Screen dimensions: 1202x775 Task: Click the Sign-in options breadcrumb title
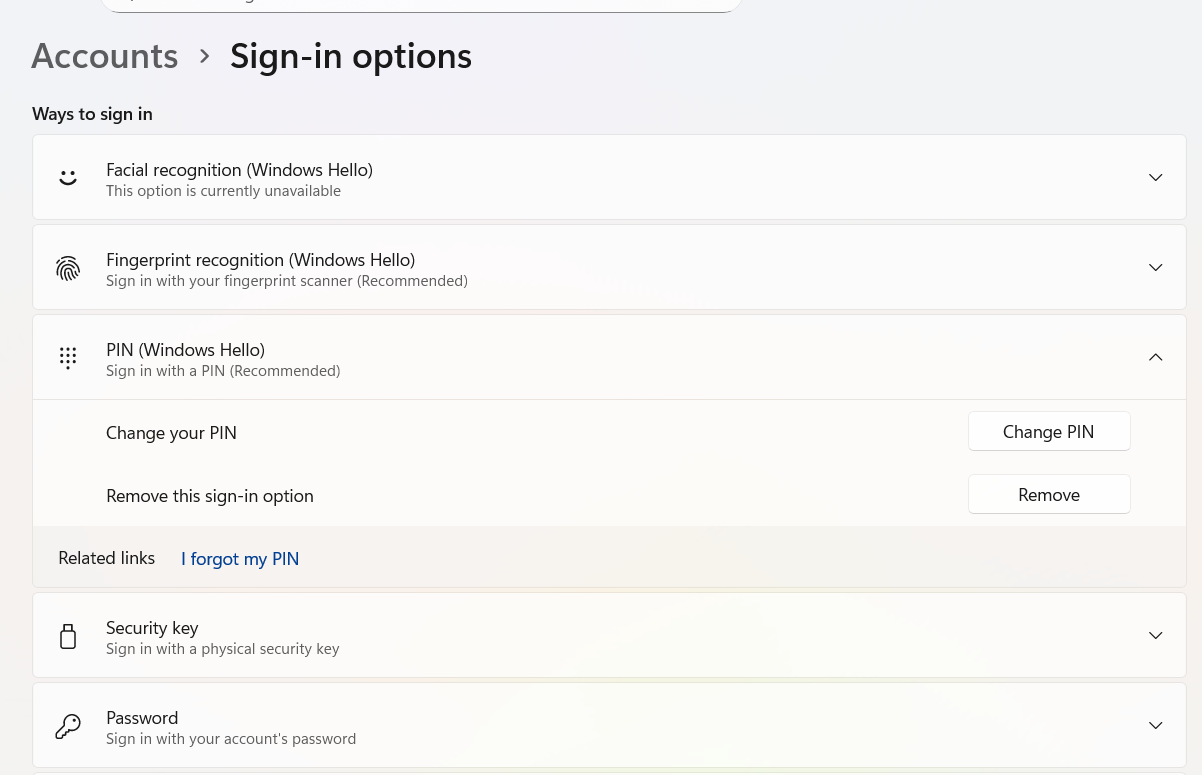pos(350,56)
